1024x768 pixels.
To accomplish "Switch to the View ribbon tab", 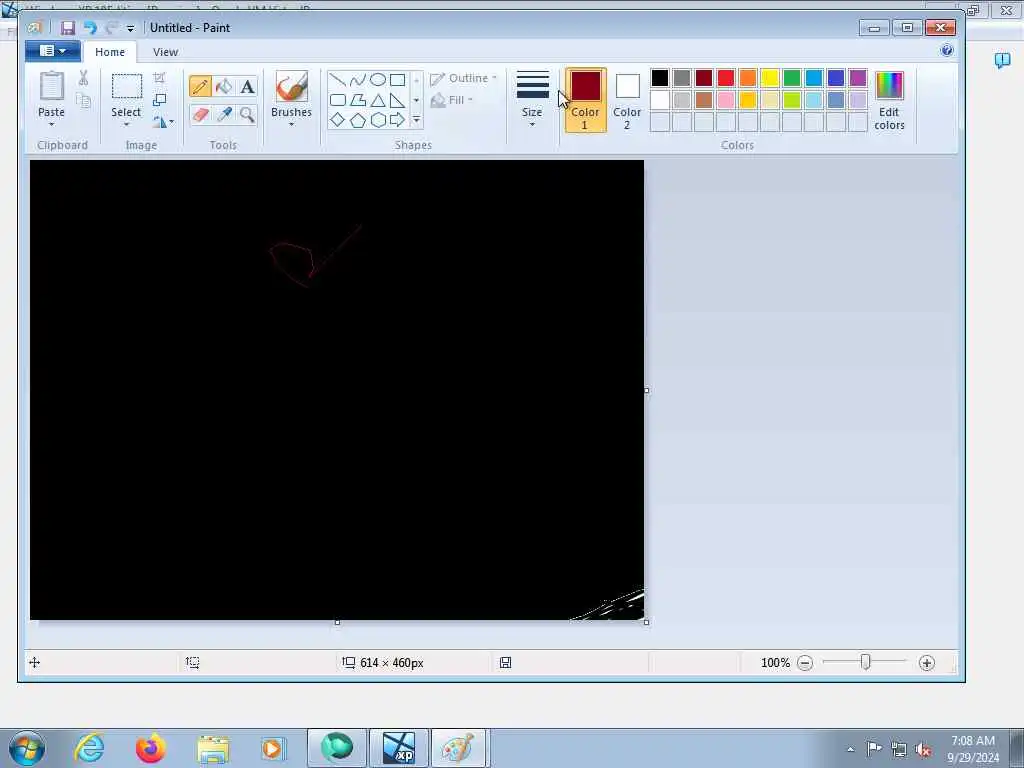I will tap(165, 52).
